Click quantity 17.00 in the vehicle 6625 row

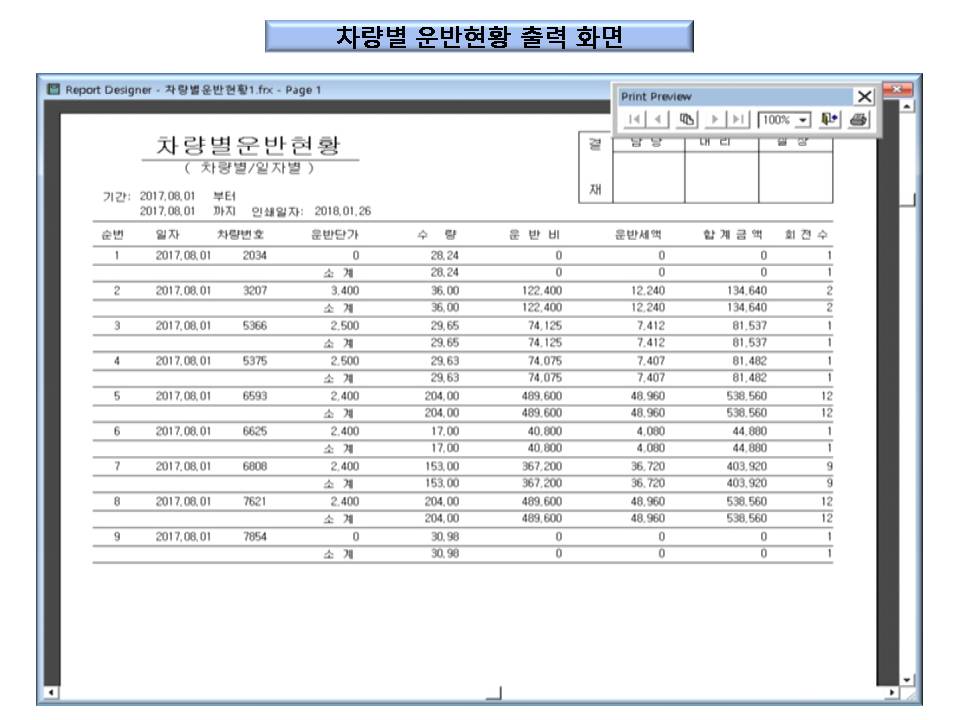pyautogui.click(x=445, y=431)
